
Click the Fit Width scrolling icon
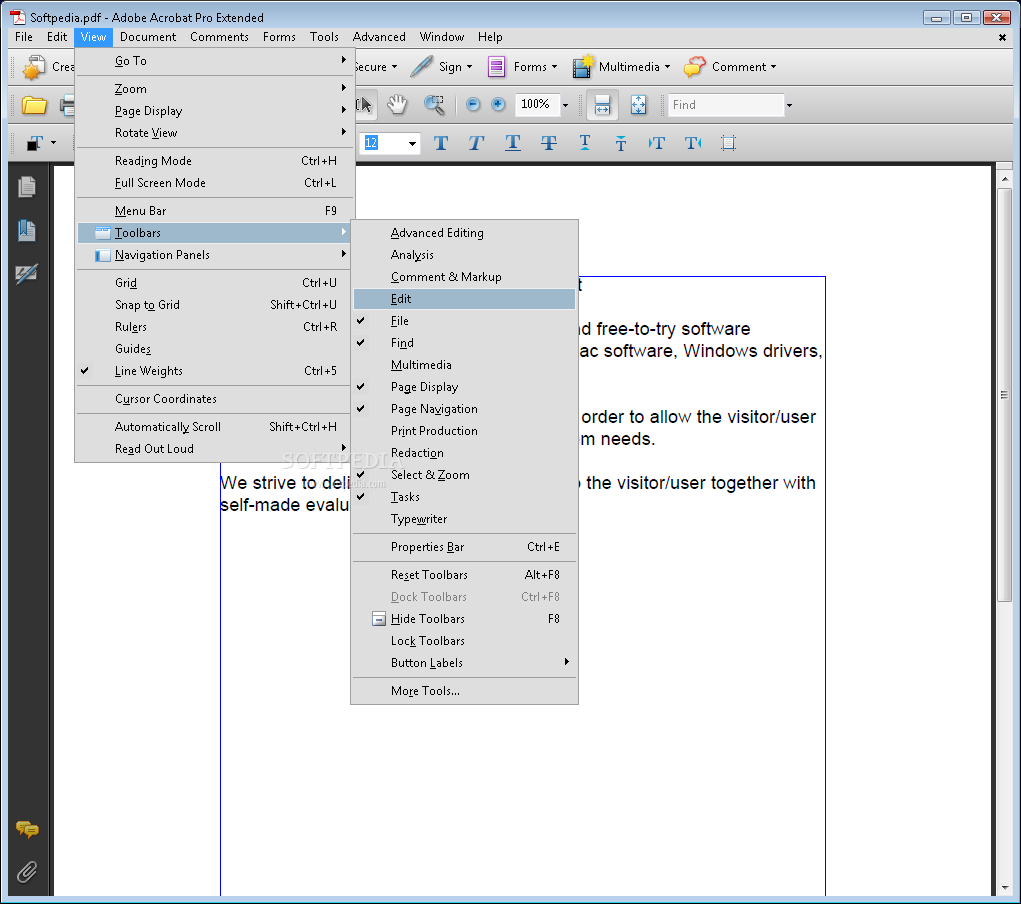(x=602, y=105)
